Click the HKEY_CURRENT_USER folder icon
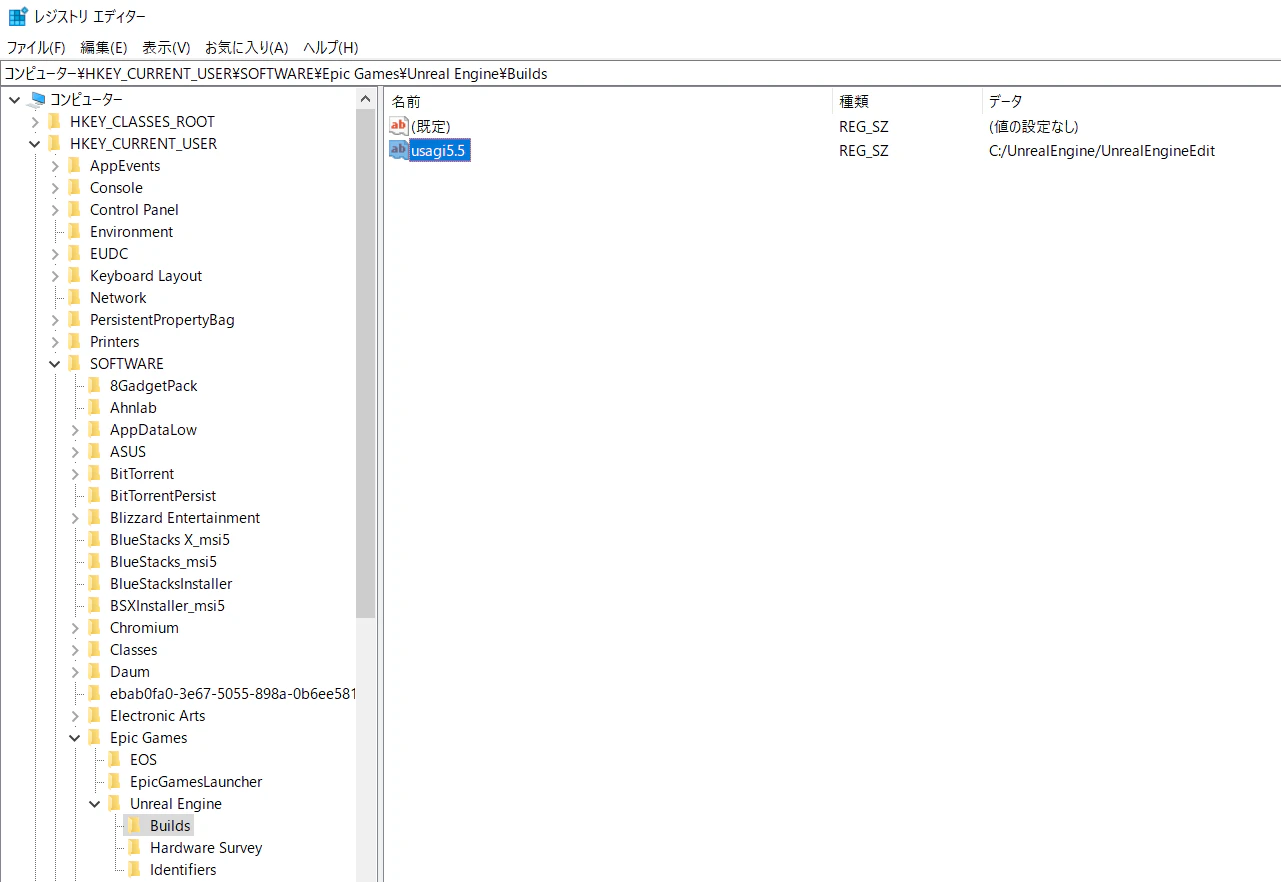 pos(54,143)
